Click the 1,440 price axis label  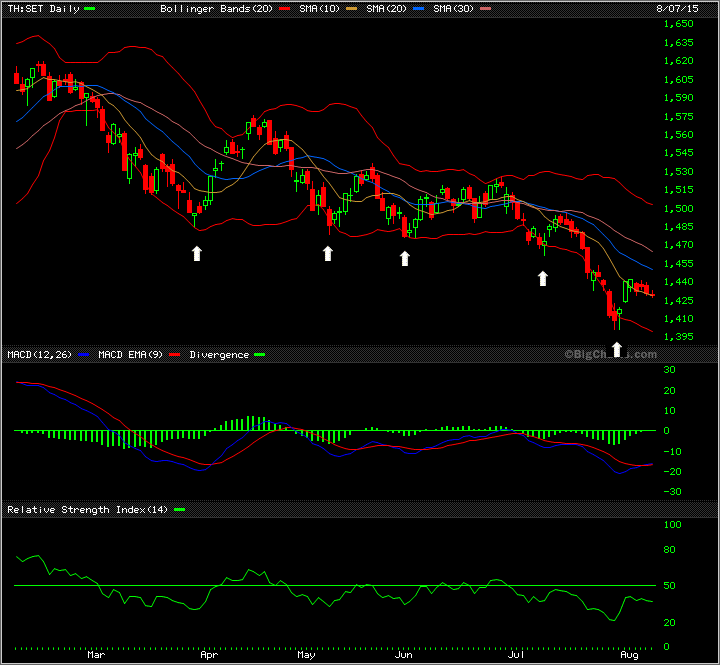pos(679,282)
